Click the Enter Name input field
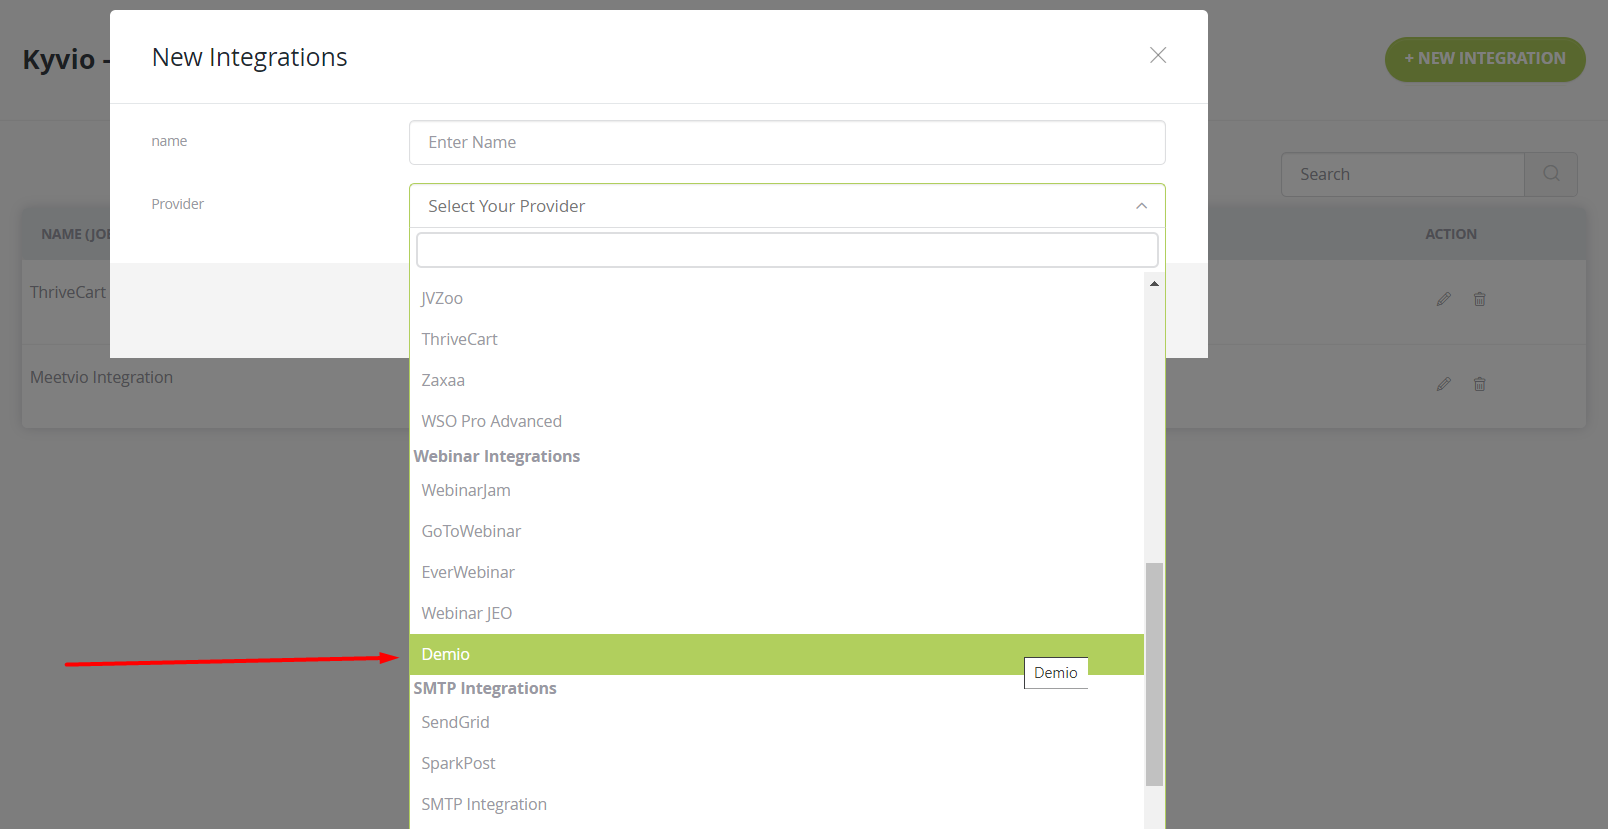 point(787,142)
